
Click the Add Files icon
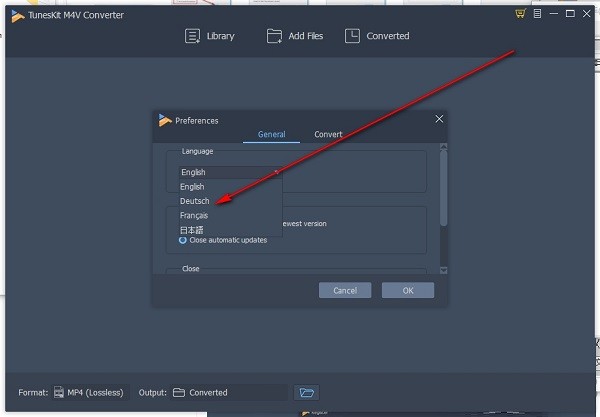click(x=274, y=36)
